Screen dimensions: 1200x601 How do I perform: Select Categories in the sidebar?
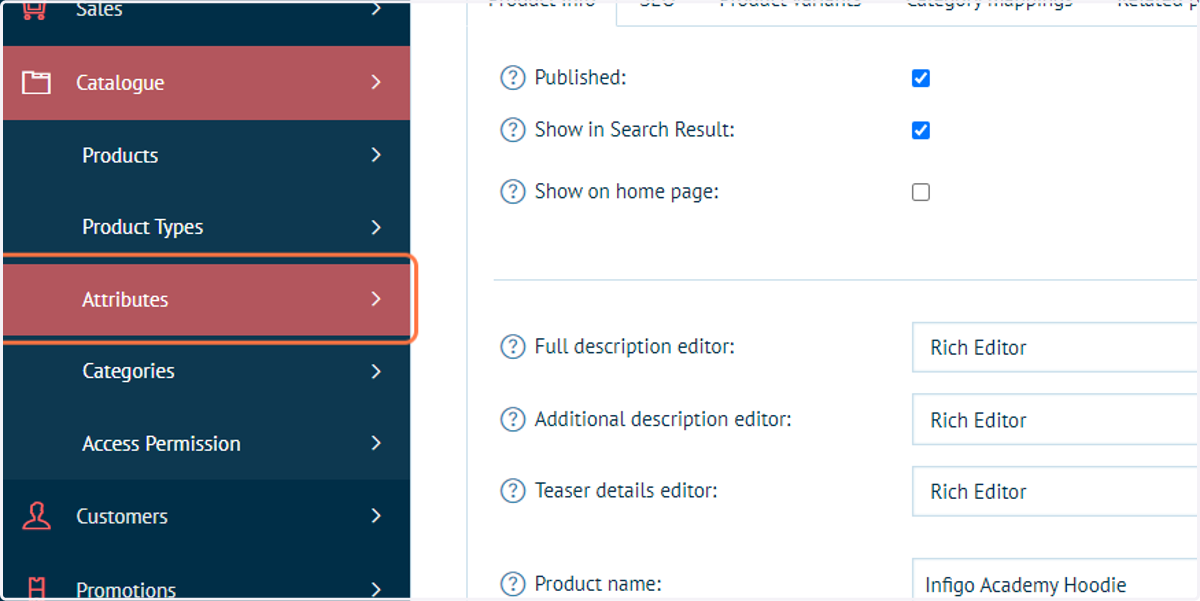pyautogui.click(x=206, y=371)
